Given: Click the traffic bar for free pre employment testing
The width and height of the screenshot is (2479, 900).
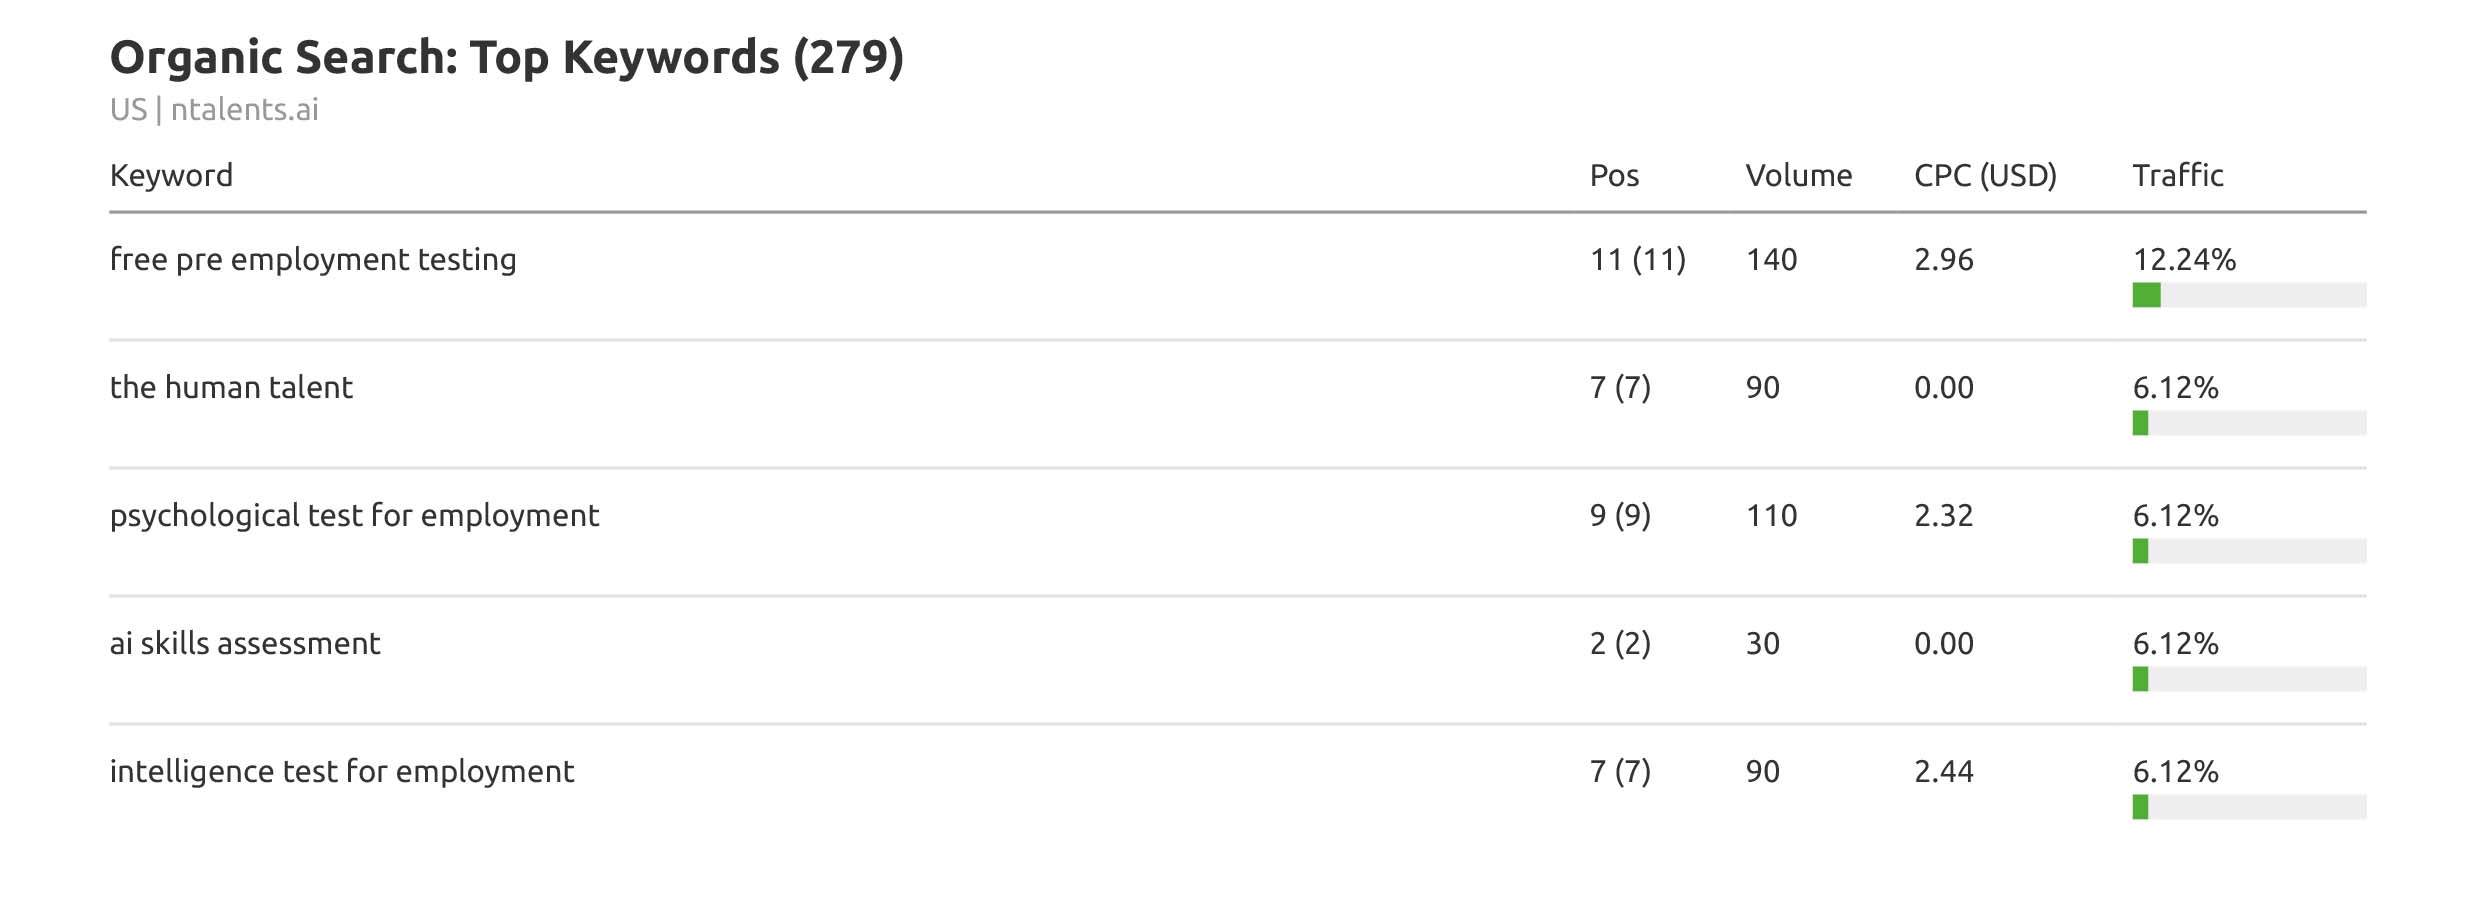Looking at the screenshot, I should click(x=2248, y=295).
